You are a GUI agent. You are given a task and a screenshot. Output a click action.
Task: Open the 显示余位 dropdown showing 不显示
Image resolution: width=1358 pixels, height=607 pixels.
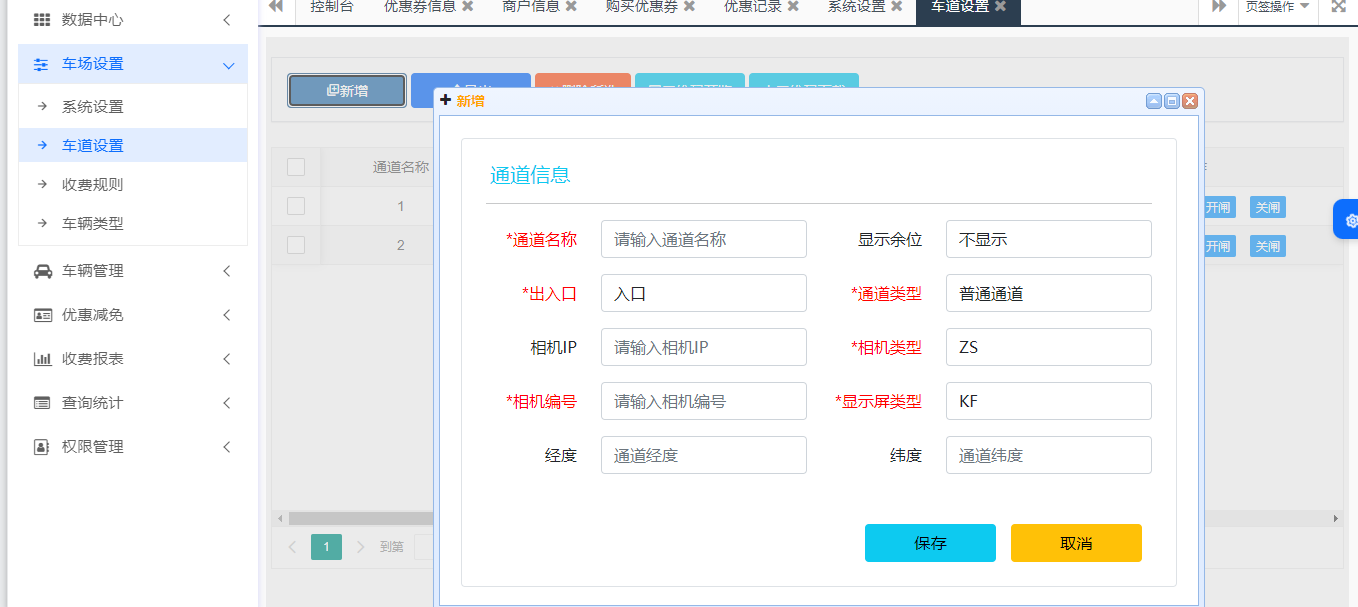[1048, 239]
